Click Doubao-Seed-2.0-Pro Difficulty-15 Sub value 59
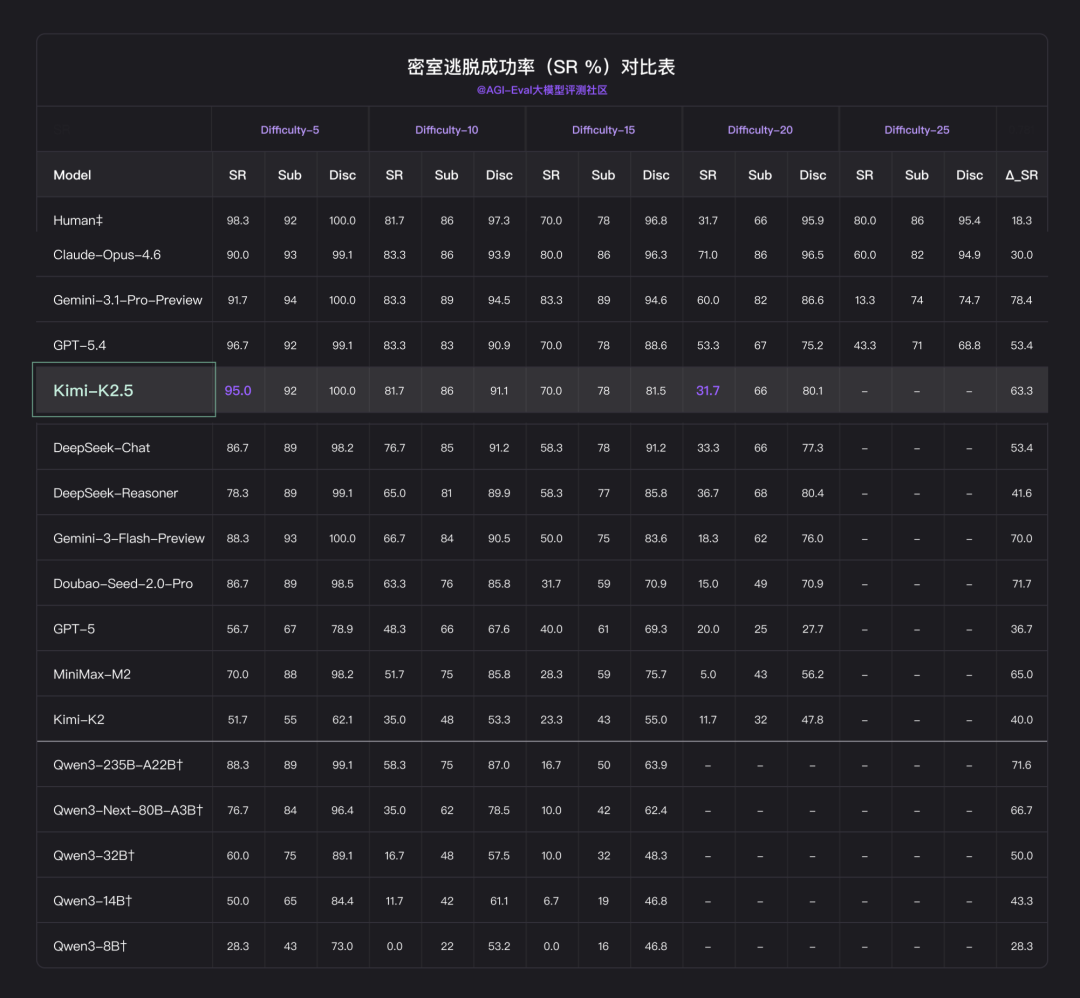1080x998 pixels. (x=603, y=583)
